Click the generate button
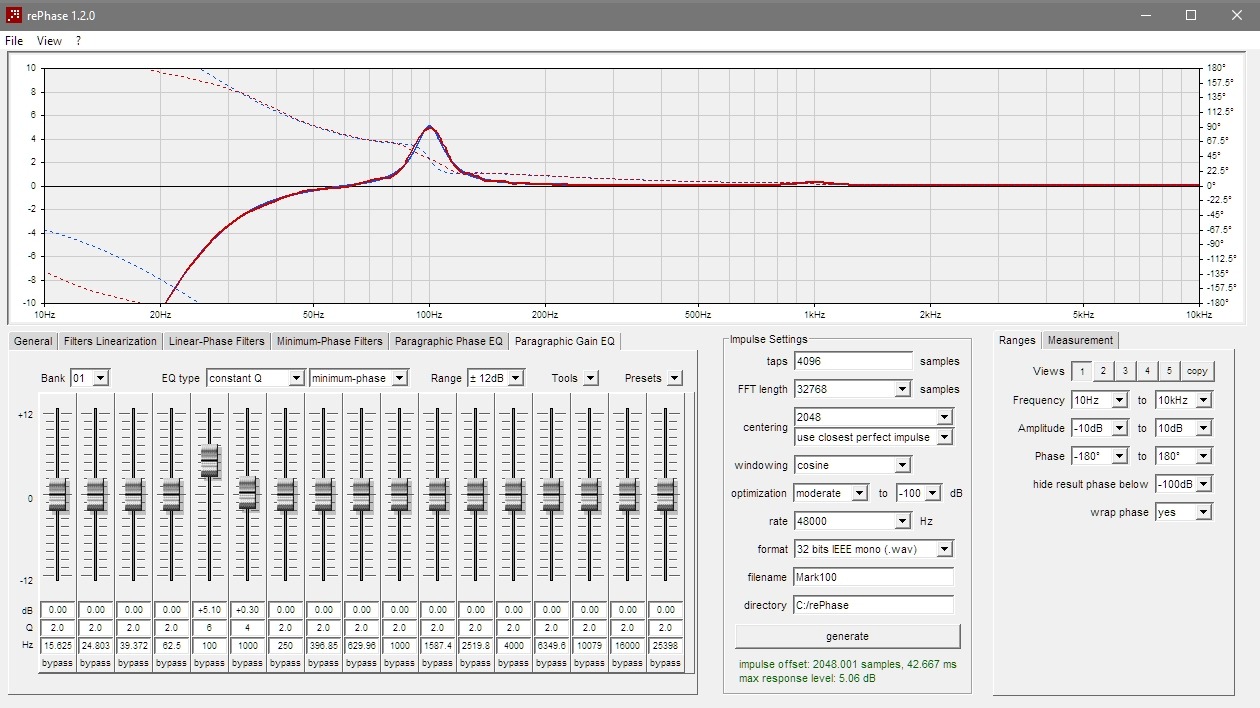The width and height of the screenshot is (1260, 708). click(x=847, y=636)
